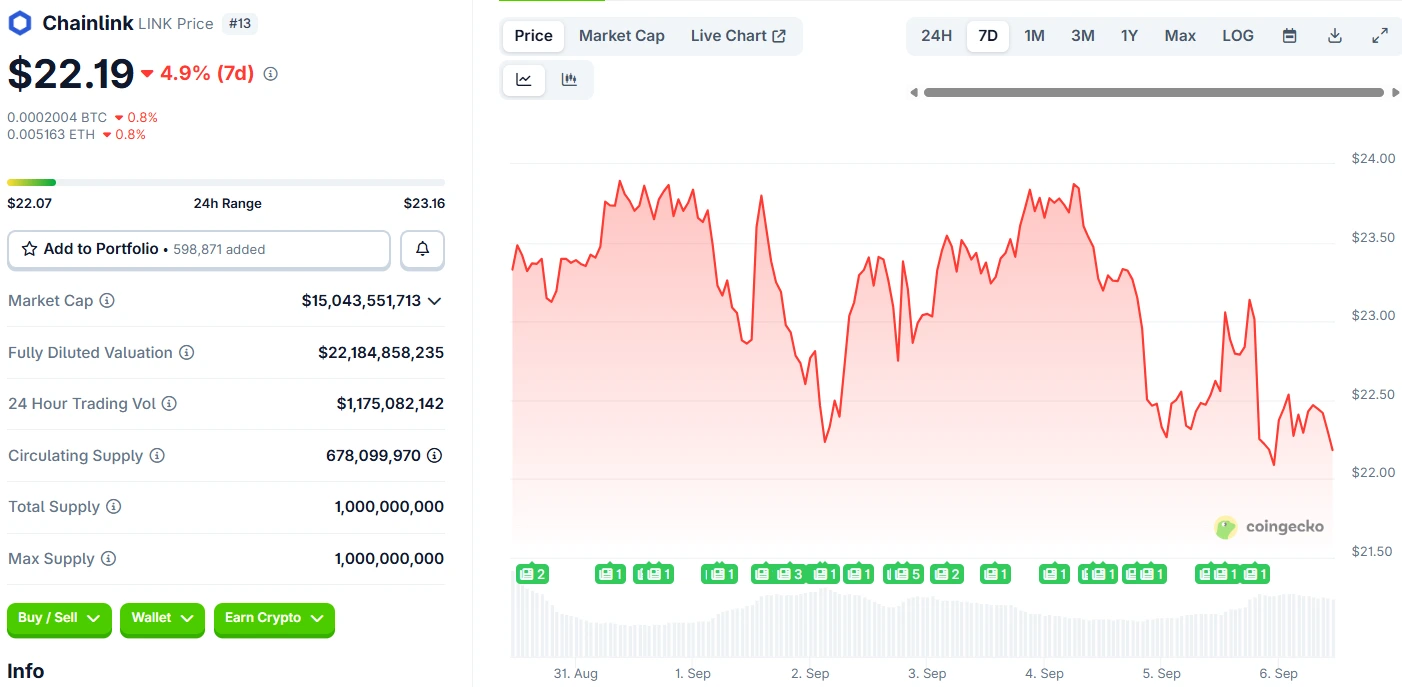Open the calendar date range picker
The height and width of the screenshot is (687, 1402).
(1289, 35)
